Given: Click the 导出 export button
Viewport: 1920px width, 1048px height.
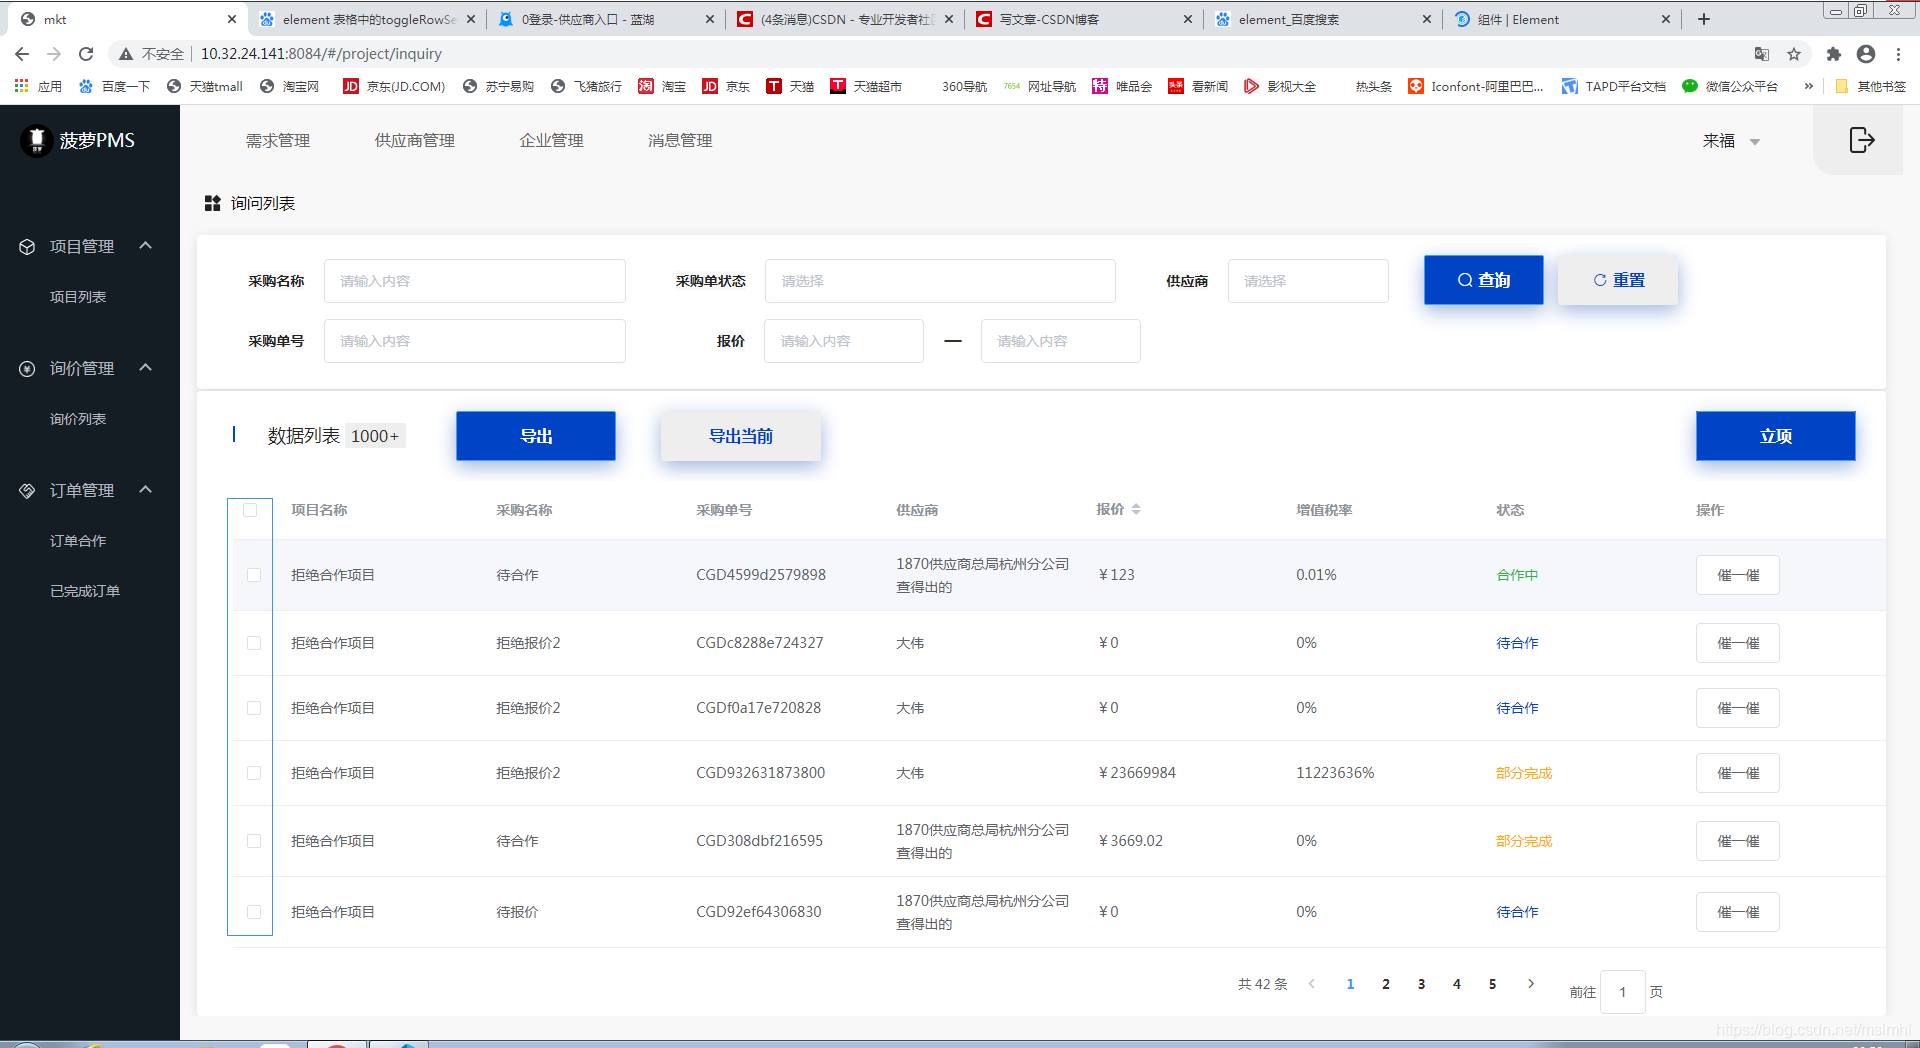Looking at the screenshot, I should tap(536, 436).
